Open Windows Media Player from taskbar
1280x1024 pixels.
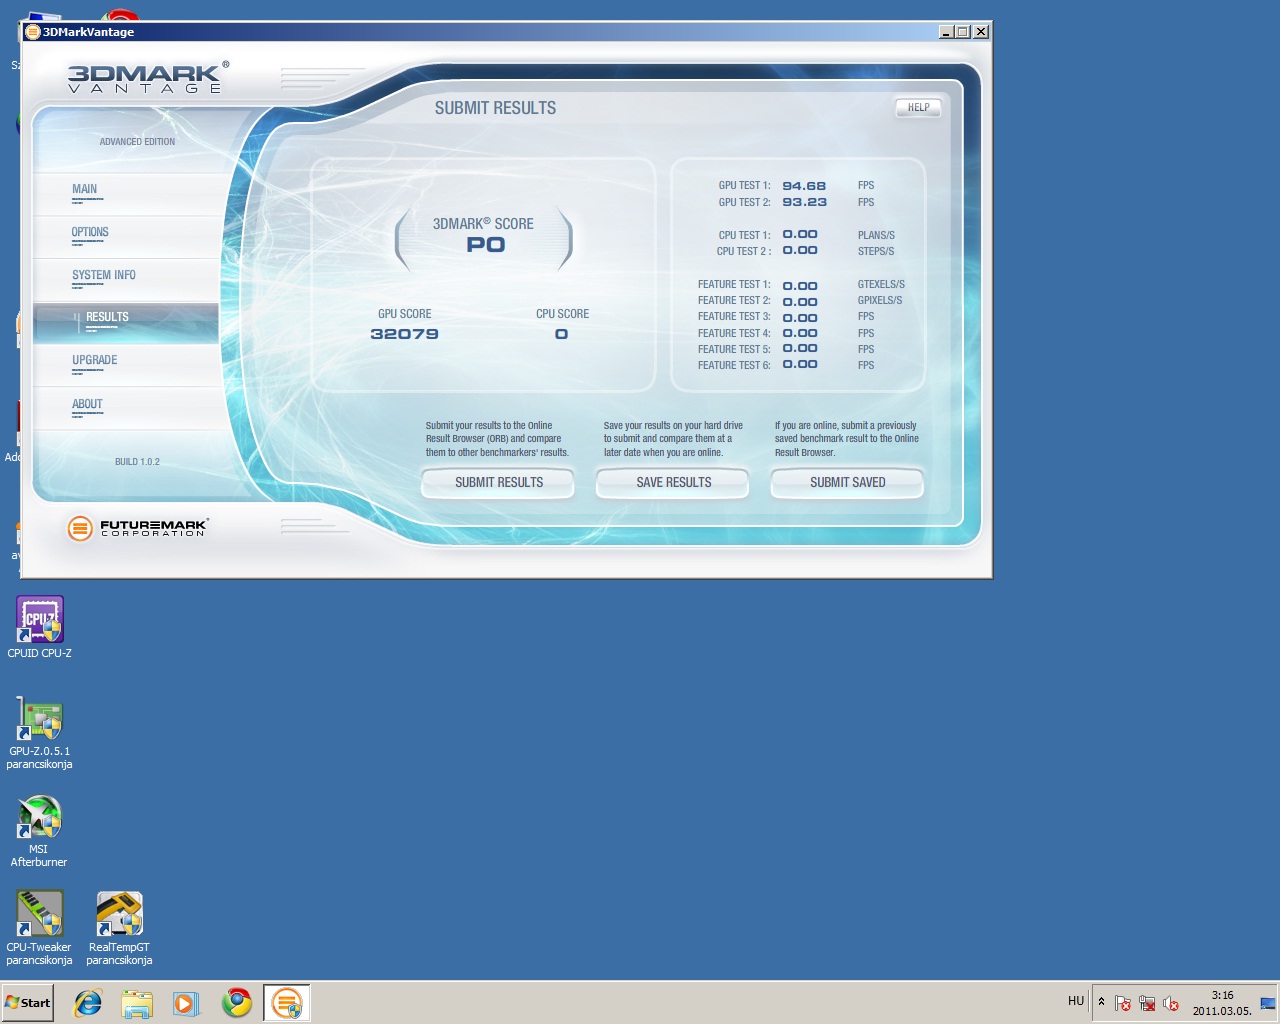(186, 1003)
